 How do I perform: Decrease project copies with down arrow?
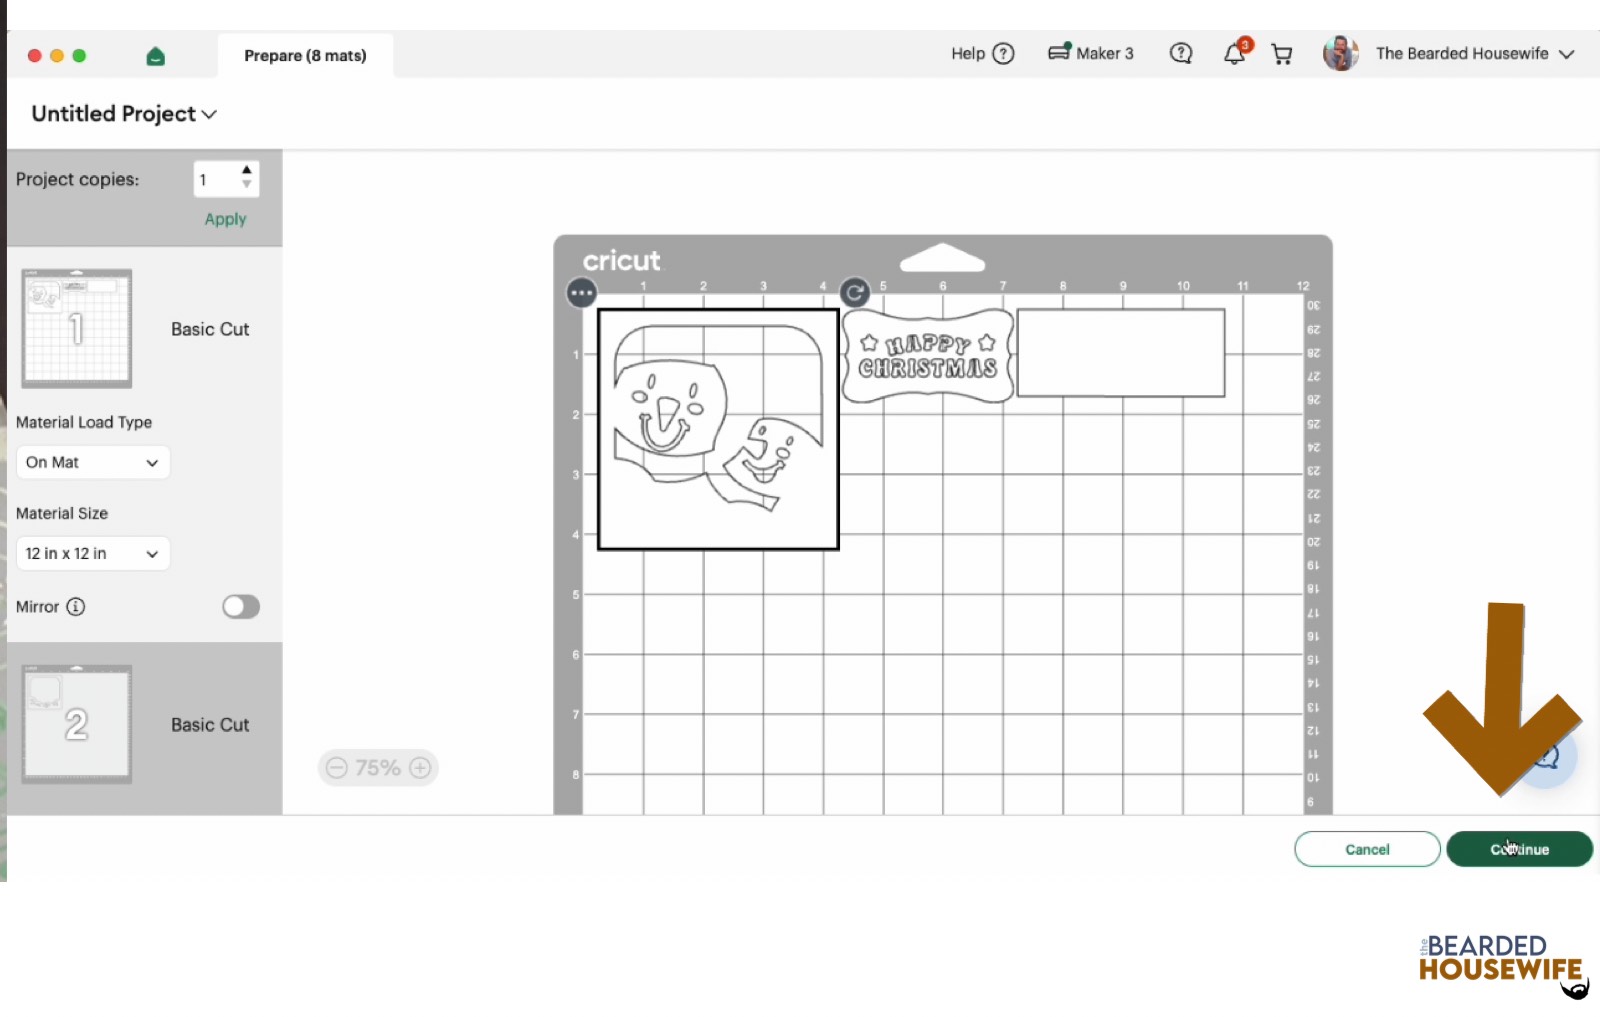point(247,185)
